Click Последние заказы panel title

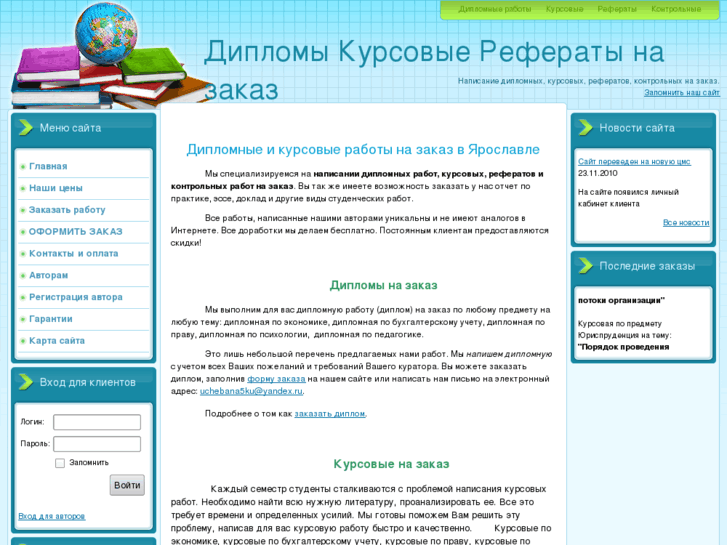[x=647, y=266]
